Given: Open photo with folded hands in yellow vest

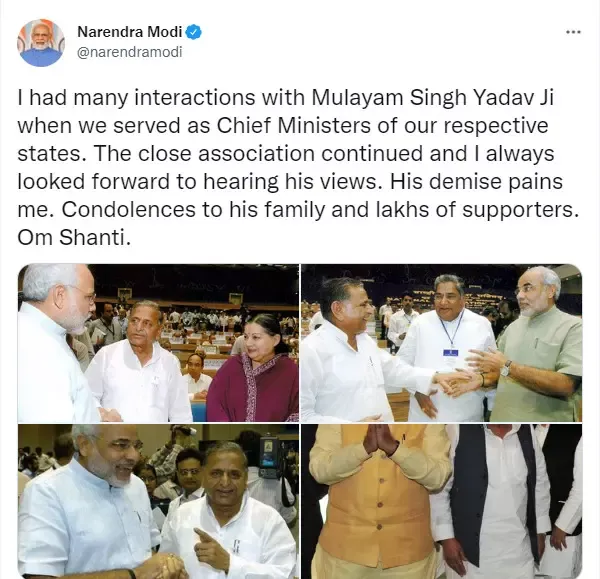Looking at the screenshot, I should click(x=442, y=501).
